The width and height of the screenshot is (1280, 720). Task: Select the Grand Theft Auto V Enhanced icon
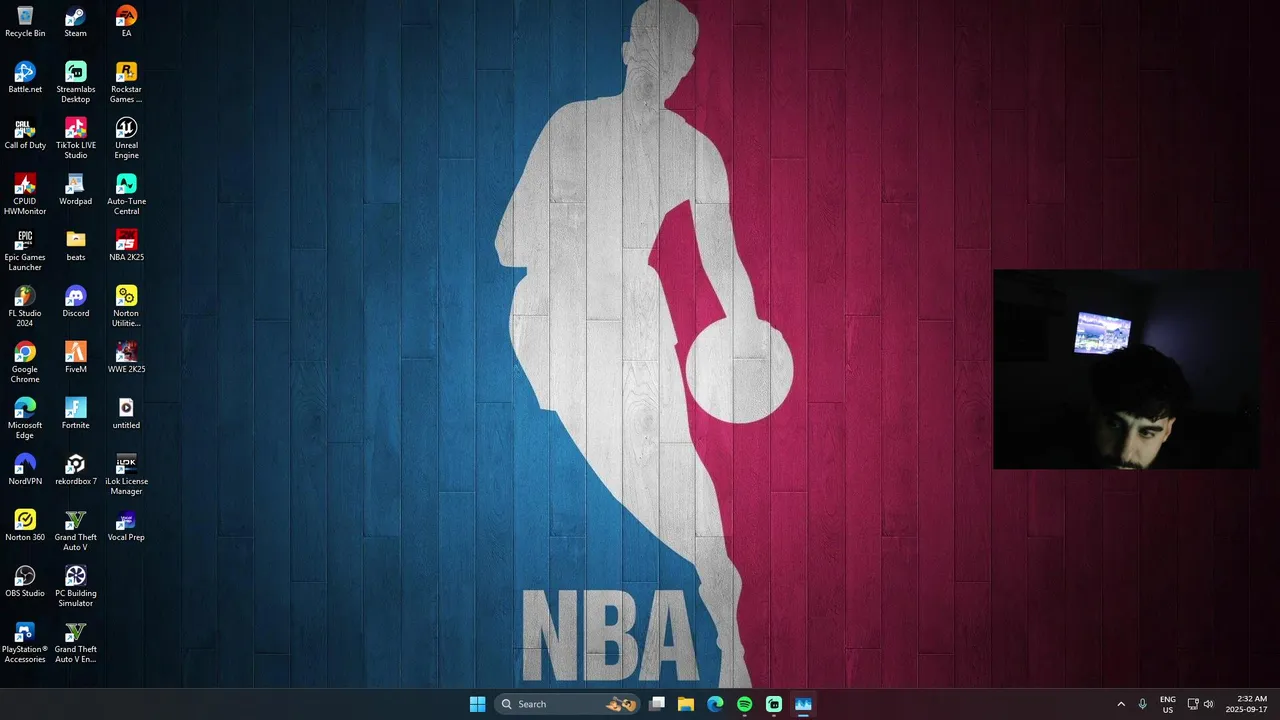[75, 642]
